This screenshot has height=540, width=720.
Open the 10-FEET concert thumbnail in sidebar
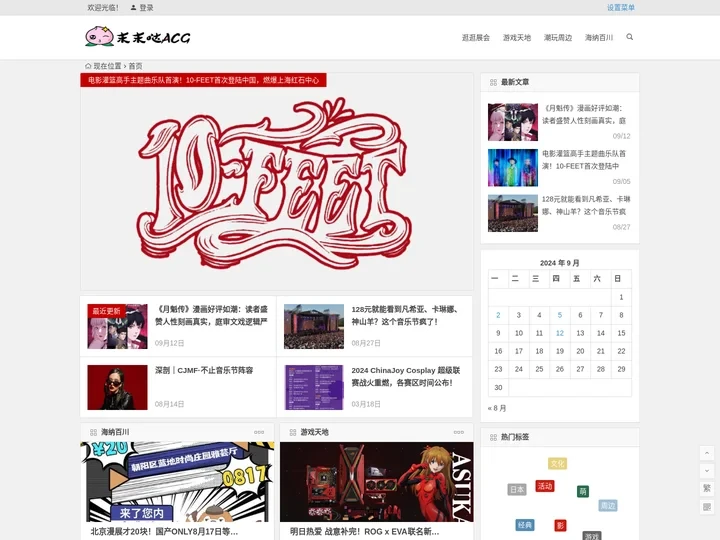point(512,168)
